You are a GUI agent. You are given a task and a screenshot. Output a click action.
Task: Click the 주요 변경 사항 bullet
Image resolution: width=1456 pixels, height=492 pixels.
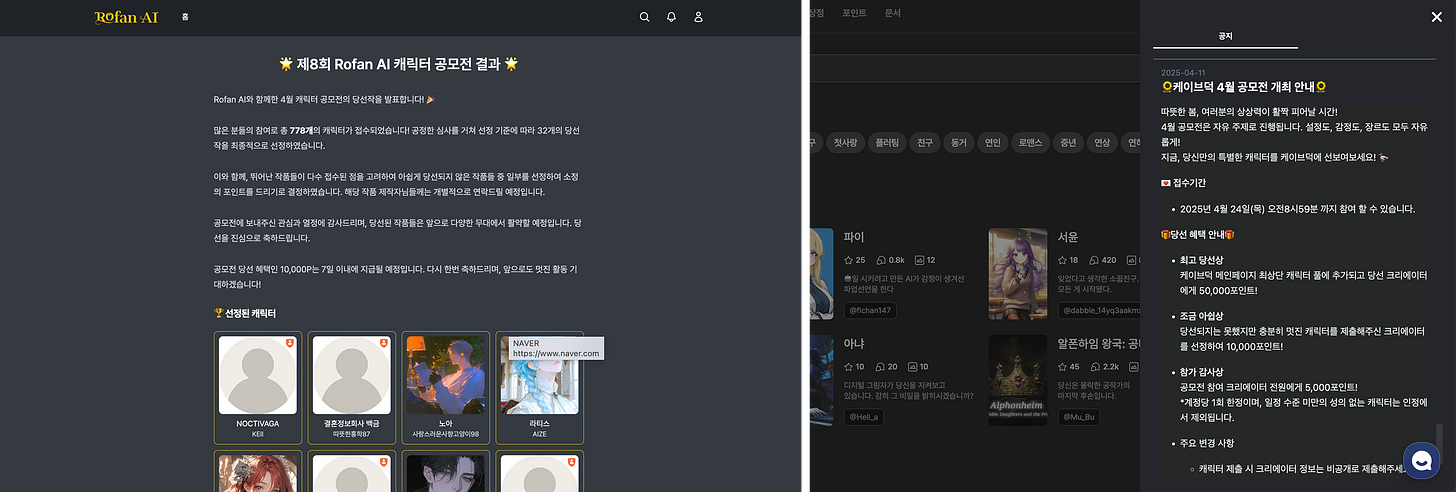pyautogui.click(x=1208, y=443)
